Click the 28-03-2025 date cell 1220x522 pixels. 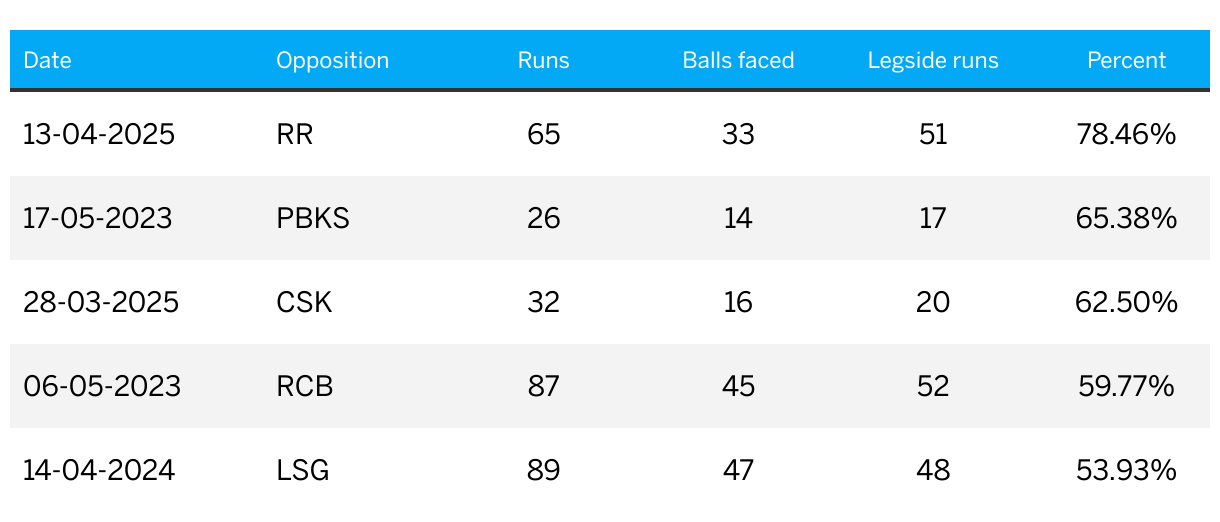click(x=101, y=302)
